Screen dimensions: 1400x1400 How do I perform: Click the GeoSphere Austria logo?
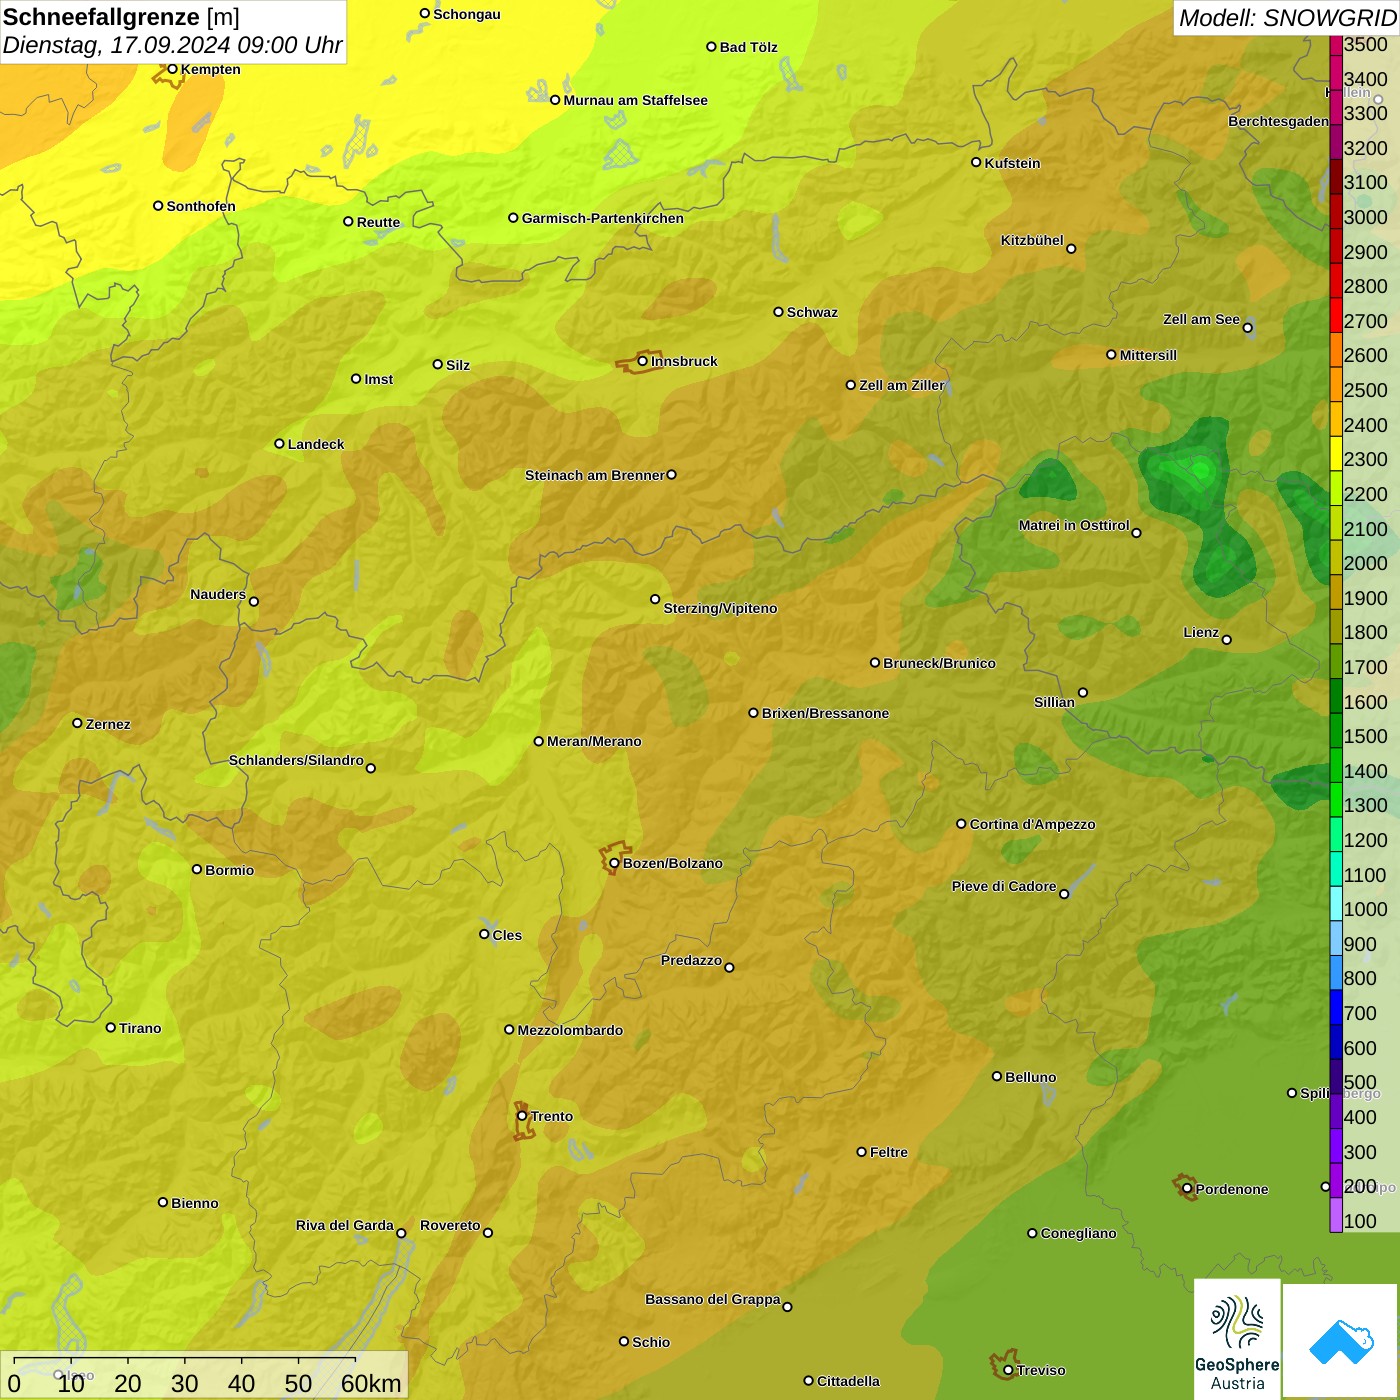pos(1237,1339)
